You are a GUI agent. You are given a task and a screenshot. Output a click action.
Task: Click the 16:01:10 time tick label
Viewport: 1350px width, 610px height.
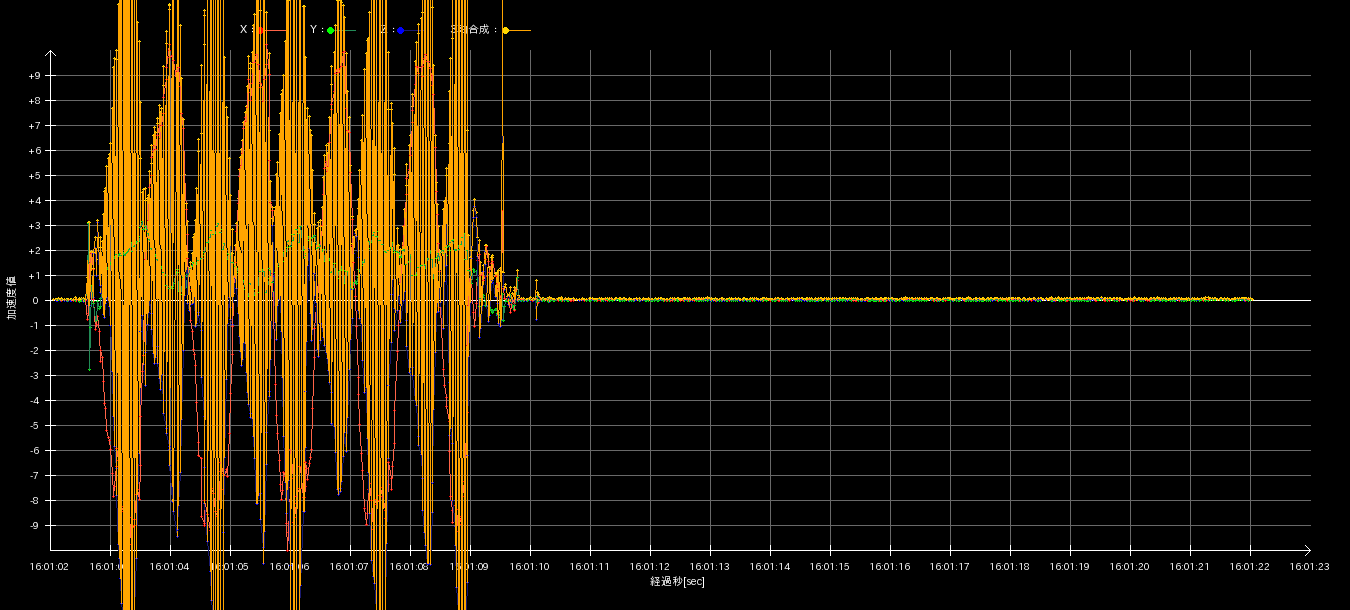[x=530, y=567]
